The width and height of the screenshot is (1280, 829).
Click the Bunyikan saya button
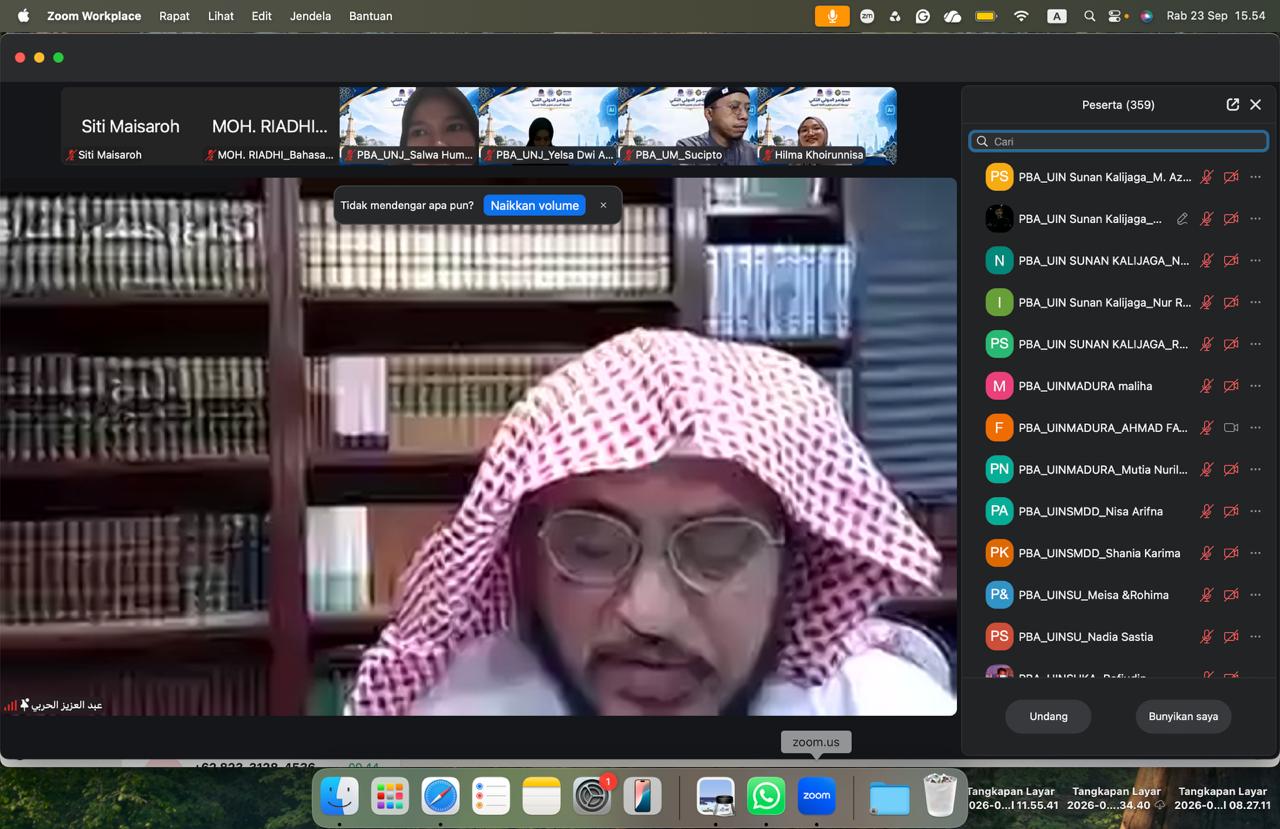1183,716
